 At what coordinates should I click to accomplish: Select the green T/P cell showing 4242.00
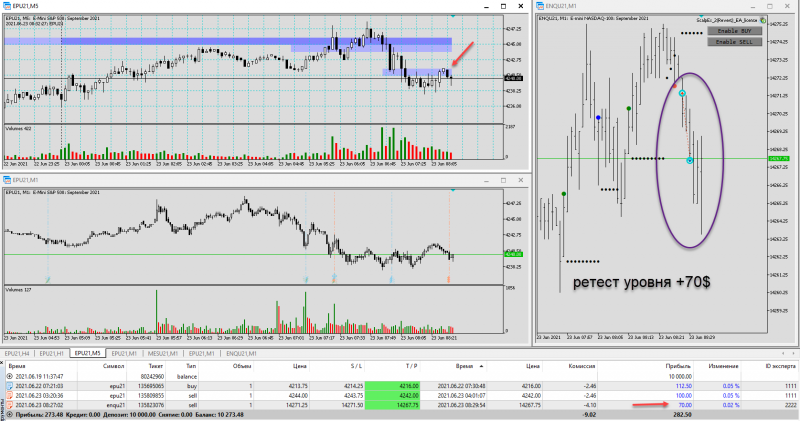(392, 395)
